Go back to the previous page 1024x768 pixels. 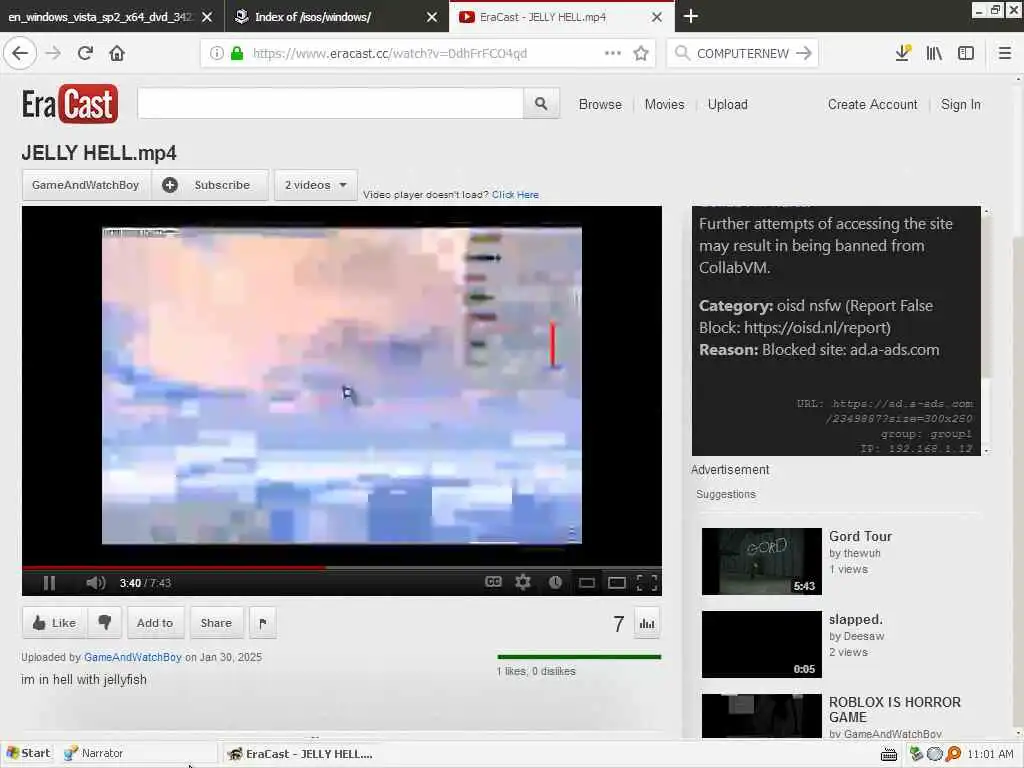tap(20, 53)
